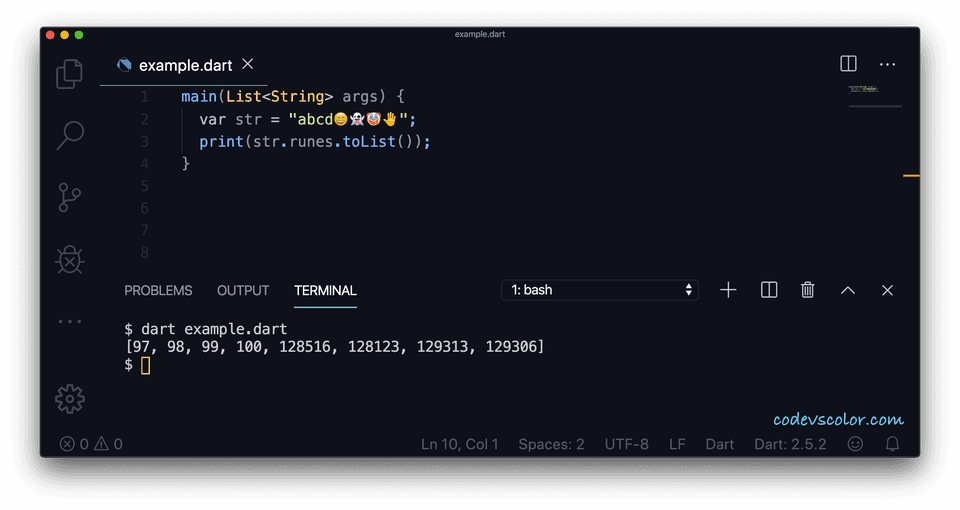Create a new terminal with plus icon

point(728,290)
